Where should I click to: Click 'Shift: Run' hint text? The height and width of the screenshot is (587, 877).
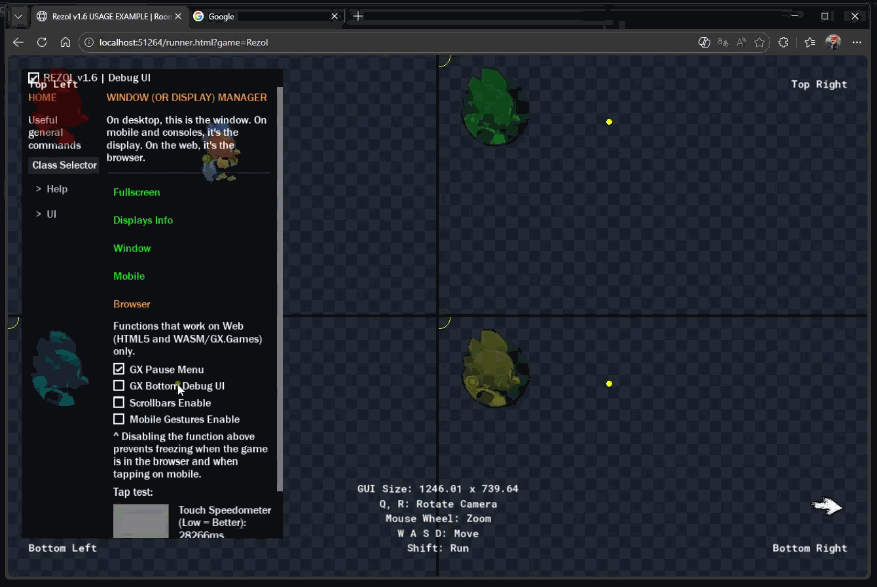pos(438,548)
